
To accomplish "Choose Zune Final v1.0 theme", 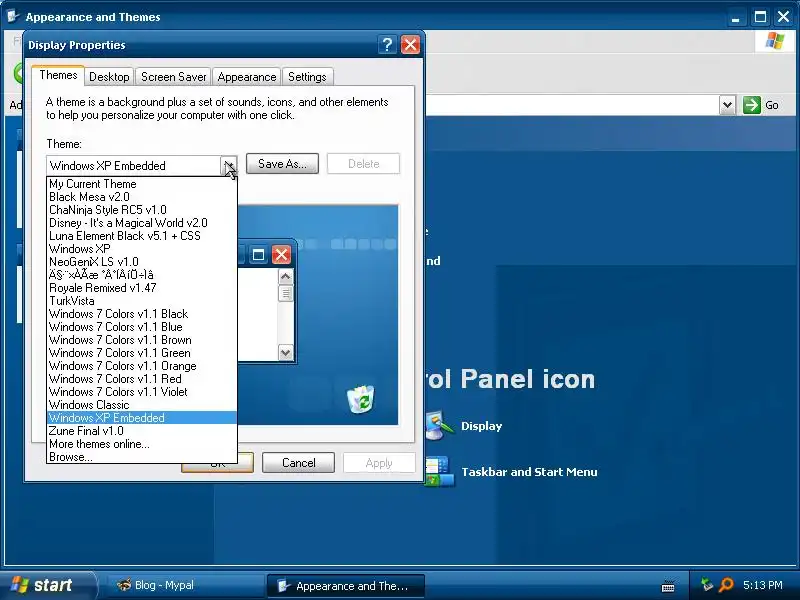I will pyautogui.click(x=142, y=431).
